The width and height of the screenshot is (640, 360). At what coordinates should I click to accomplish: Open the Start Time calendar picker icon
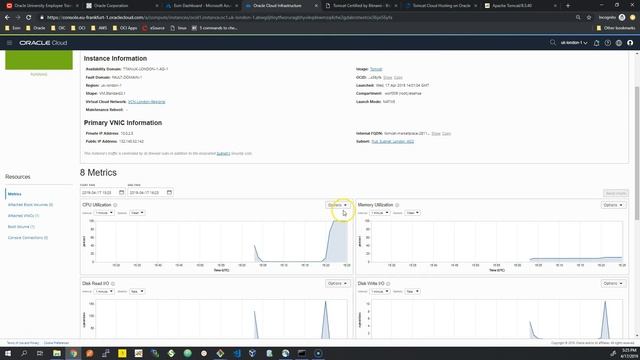tap(121, 192)
